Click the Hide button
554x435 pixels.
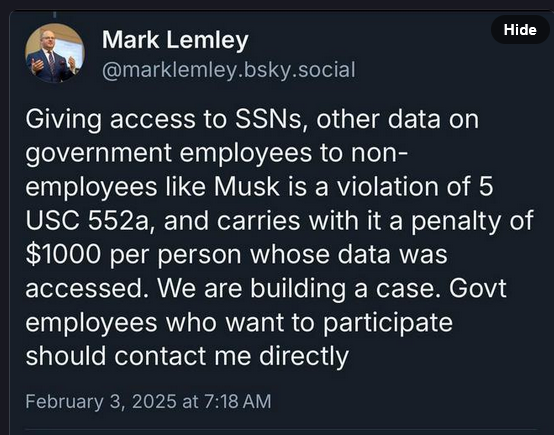tap(520, 30)
